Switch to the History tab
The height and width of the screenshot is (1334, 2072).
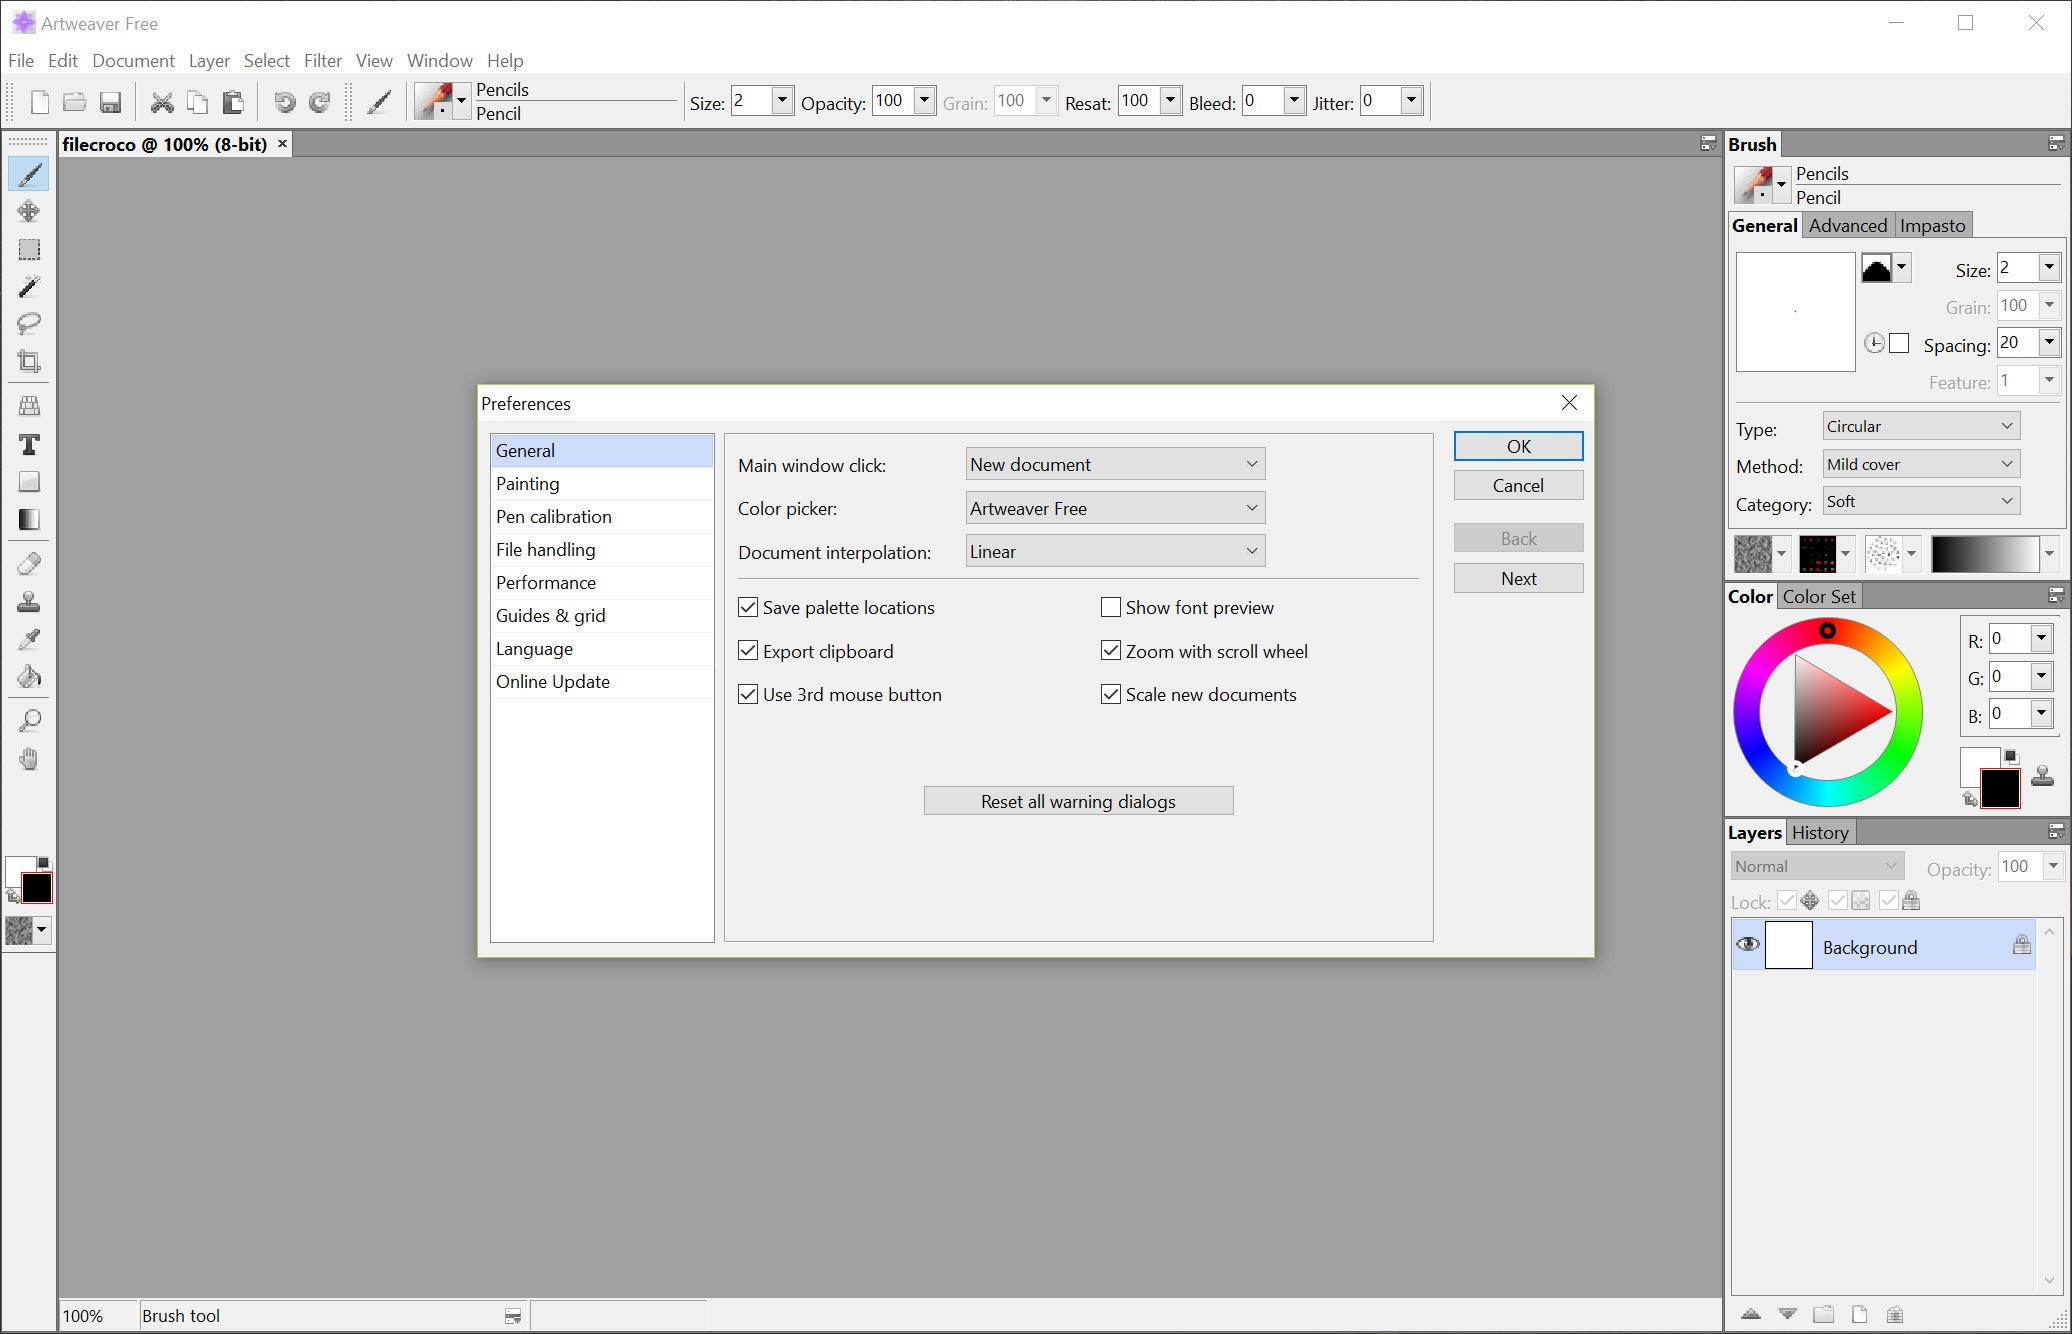point(1819,832)
